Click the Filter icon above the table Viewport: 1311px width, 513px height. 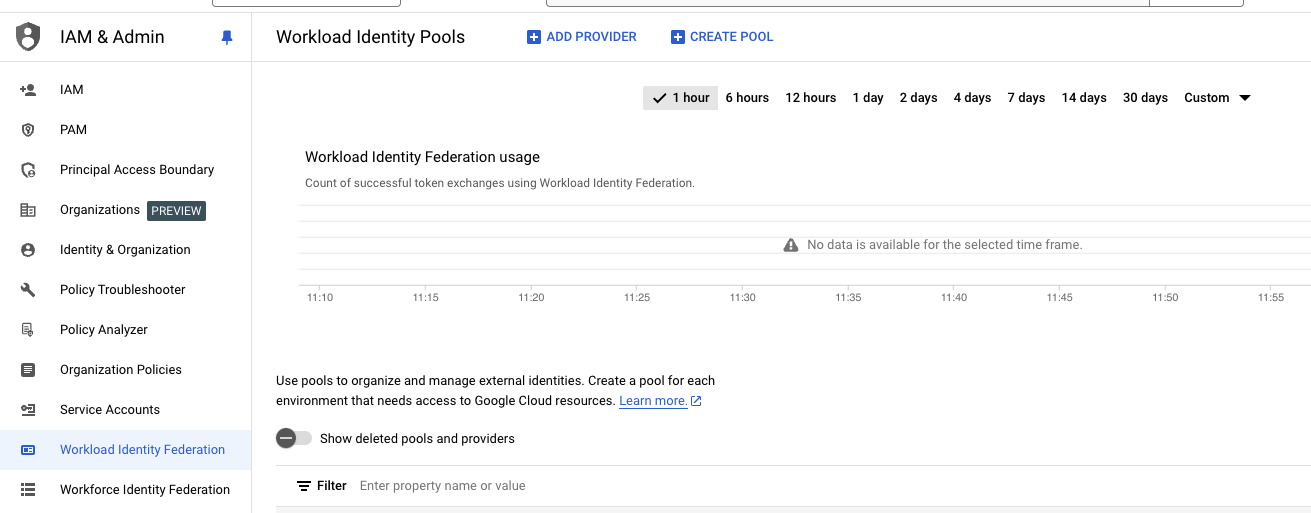304,486
